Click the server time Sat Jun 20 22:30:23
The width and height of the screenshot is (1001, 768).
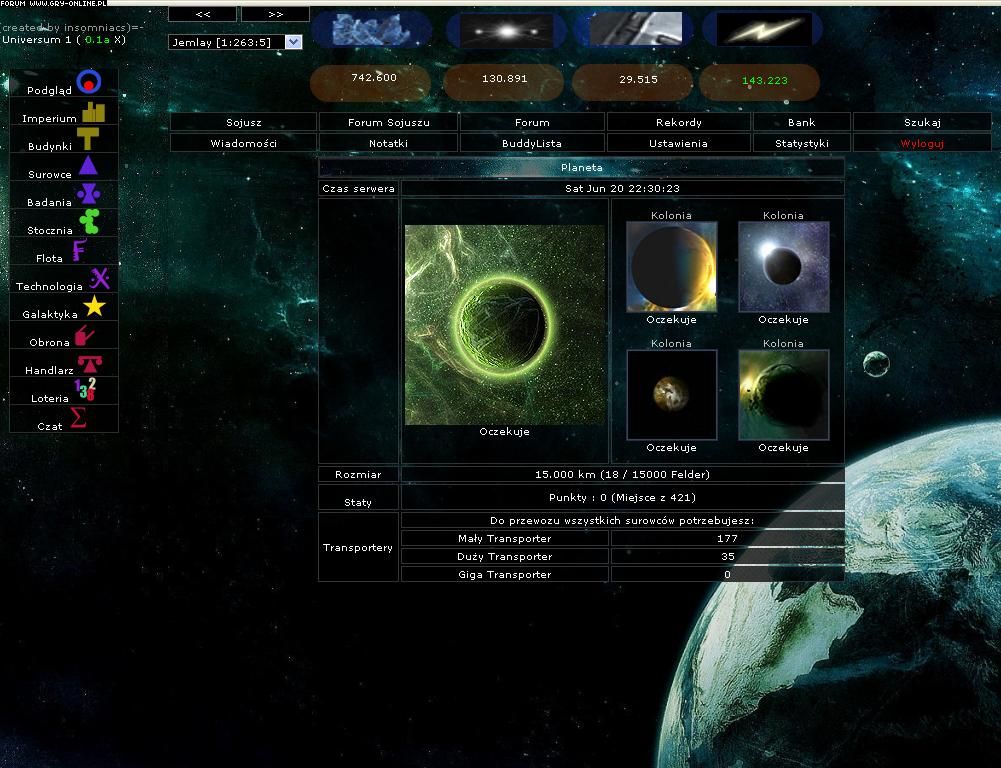click(x=622, y=188)
